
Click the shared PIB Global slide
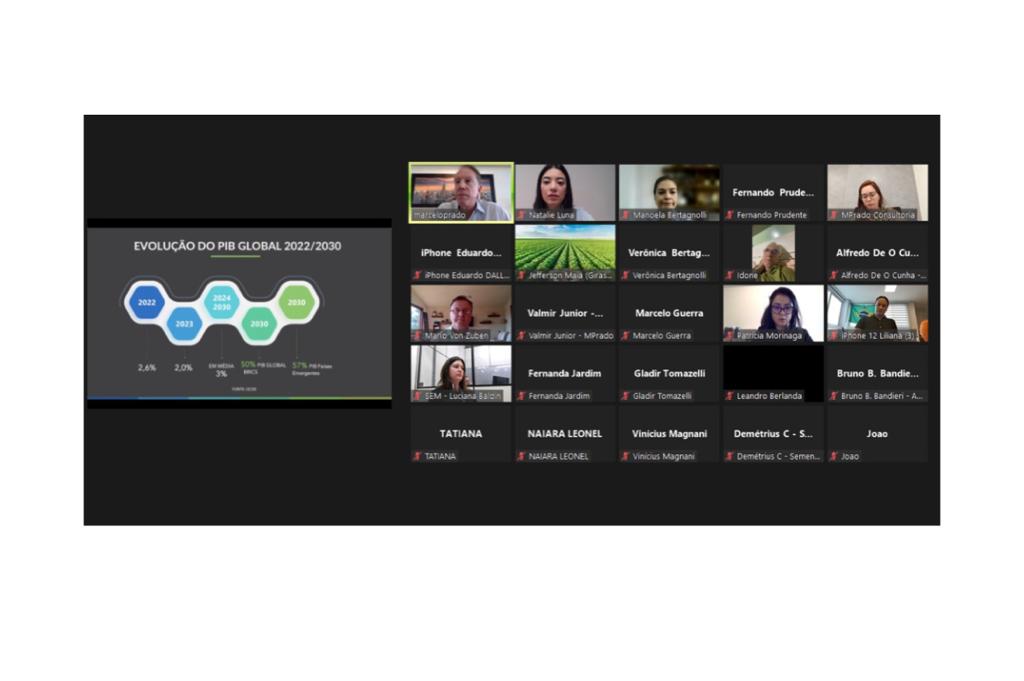pyautogui.click(x=239, y=313)
